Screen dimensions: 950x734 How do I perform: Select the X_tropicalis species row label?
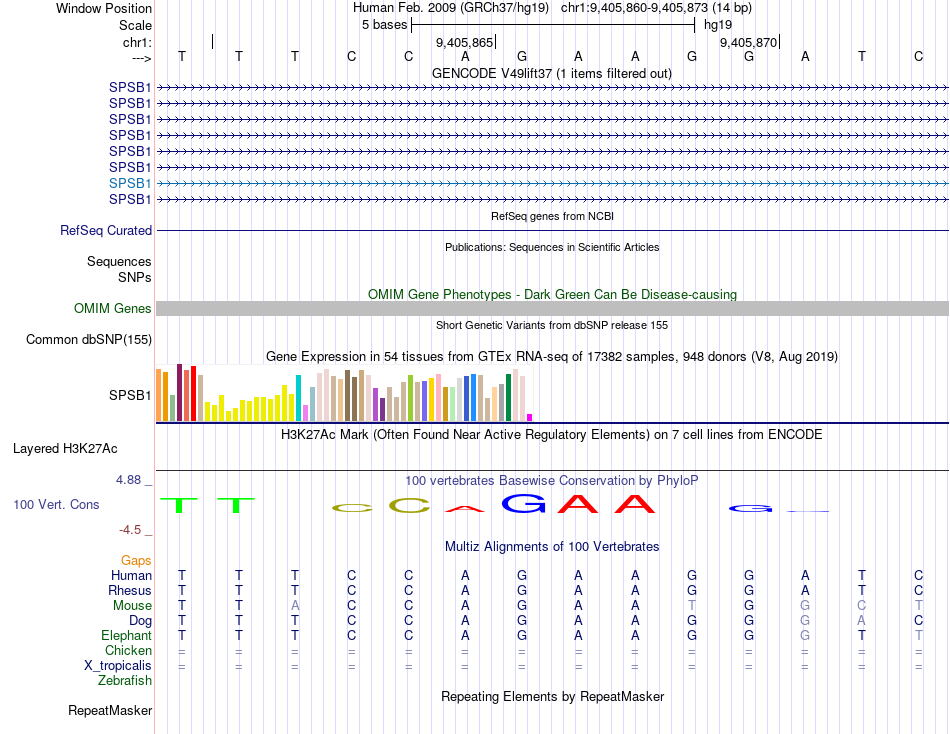(x=118, y=666)
